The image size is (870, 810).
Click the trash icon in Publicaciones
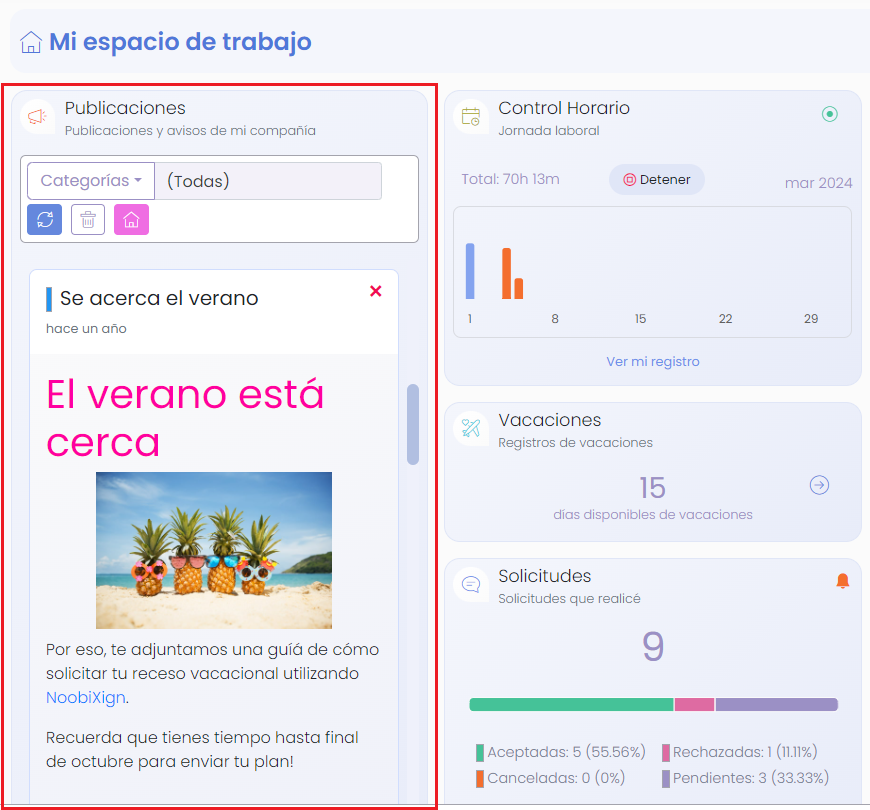pyautogui.click(x=88, y=219)
